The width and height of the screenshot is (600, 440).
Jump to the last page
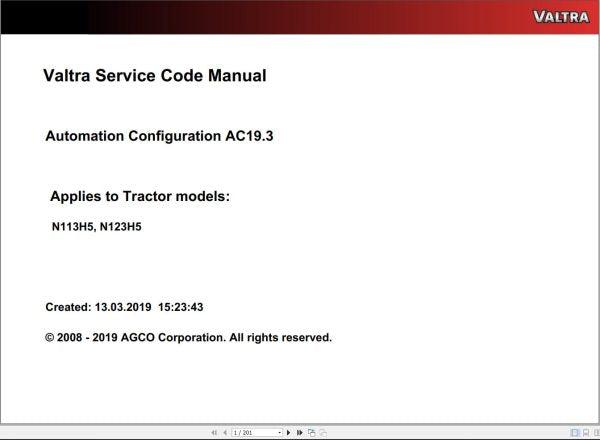[x=299, y=433]
